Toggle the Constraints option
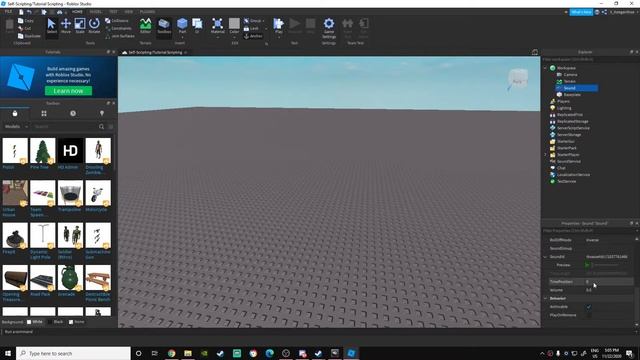This screenshot has width=640, height=360. [x=118, y=28]
